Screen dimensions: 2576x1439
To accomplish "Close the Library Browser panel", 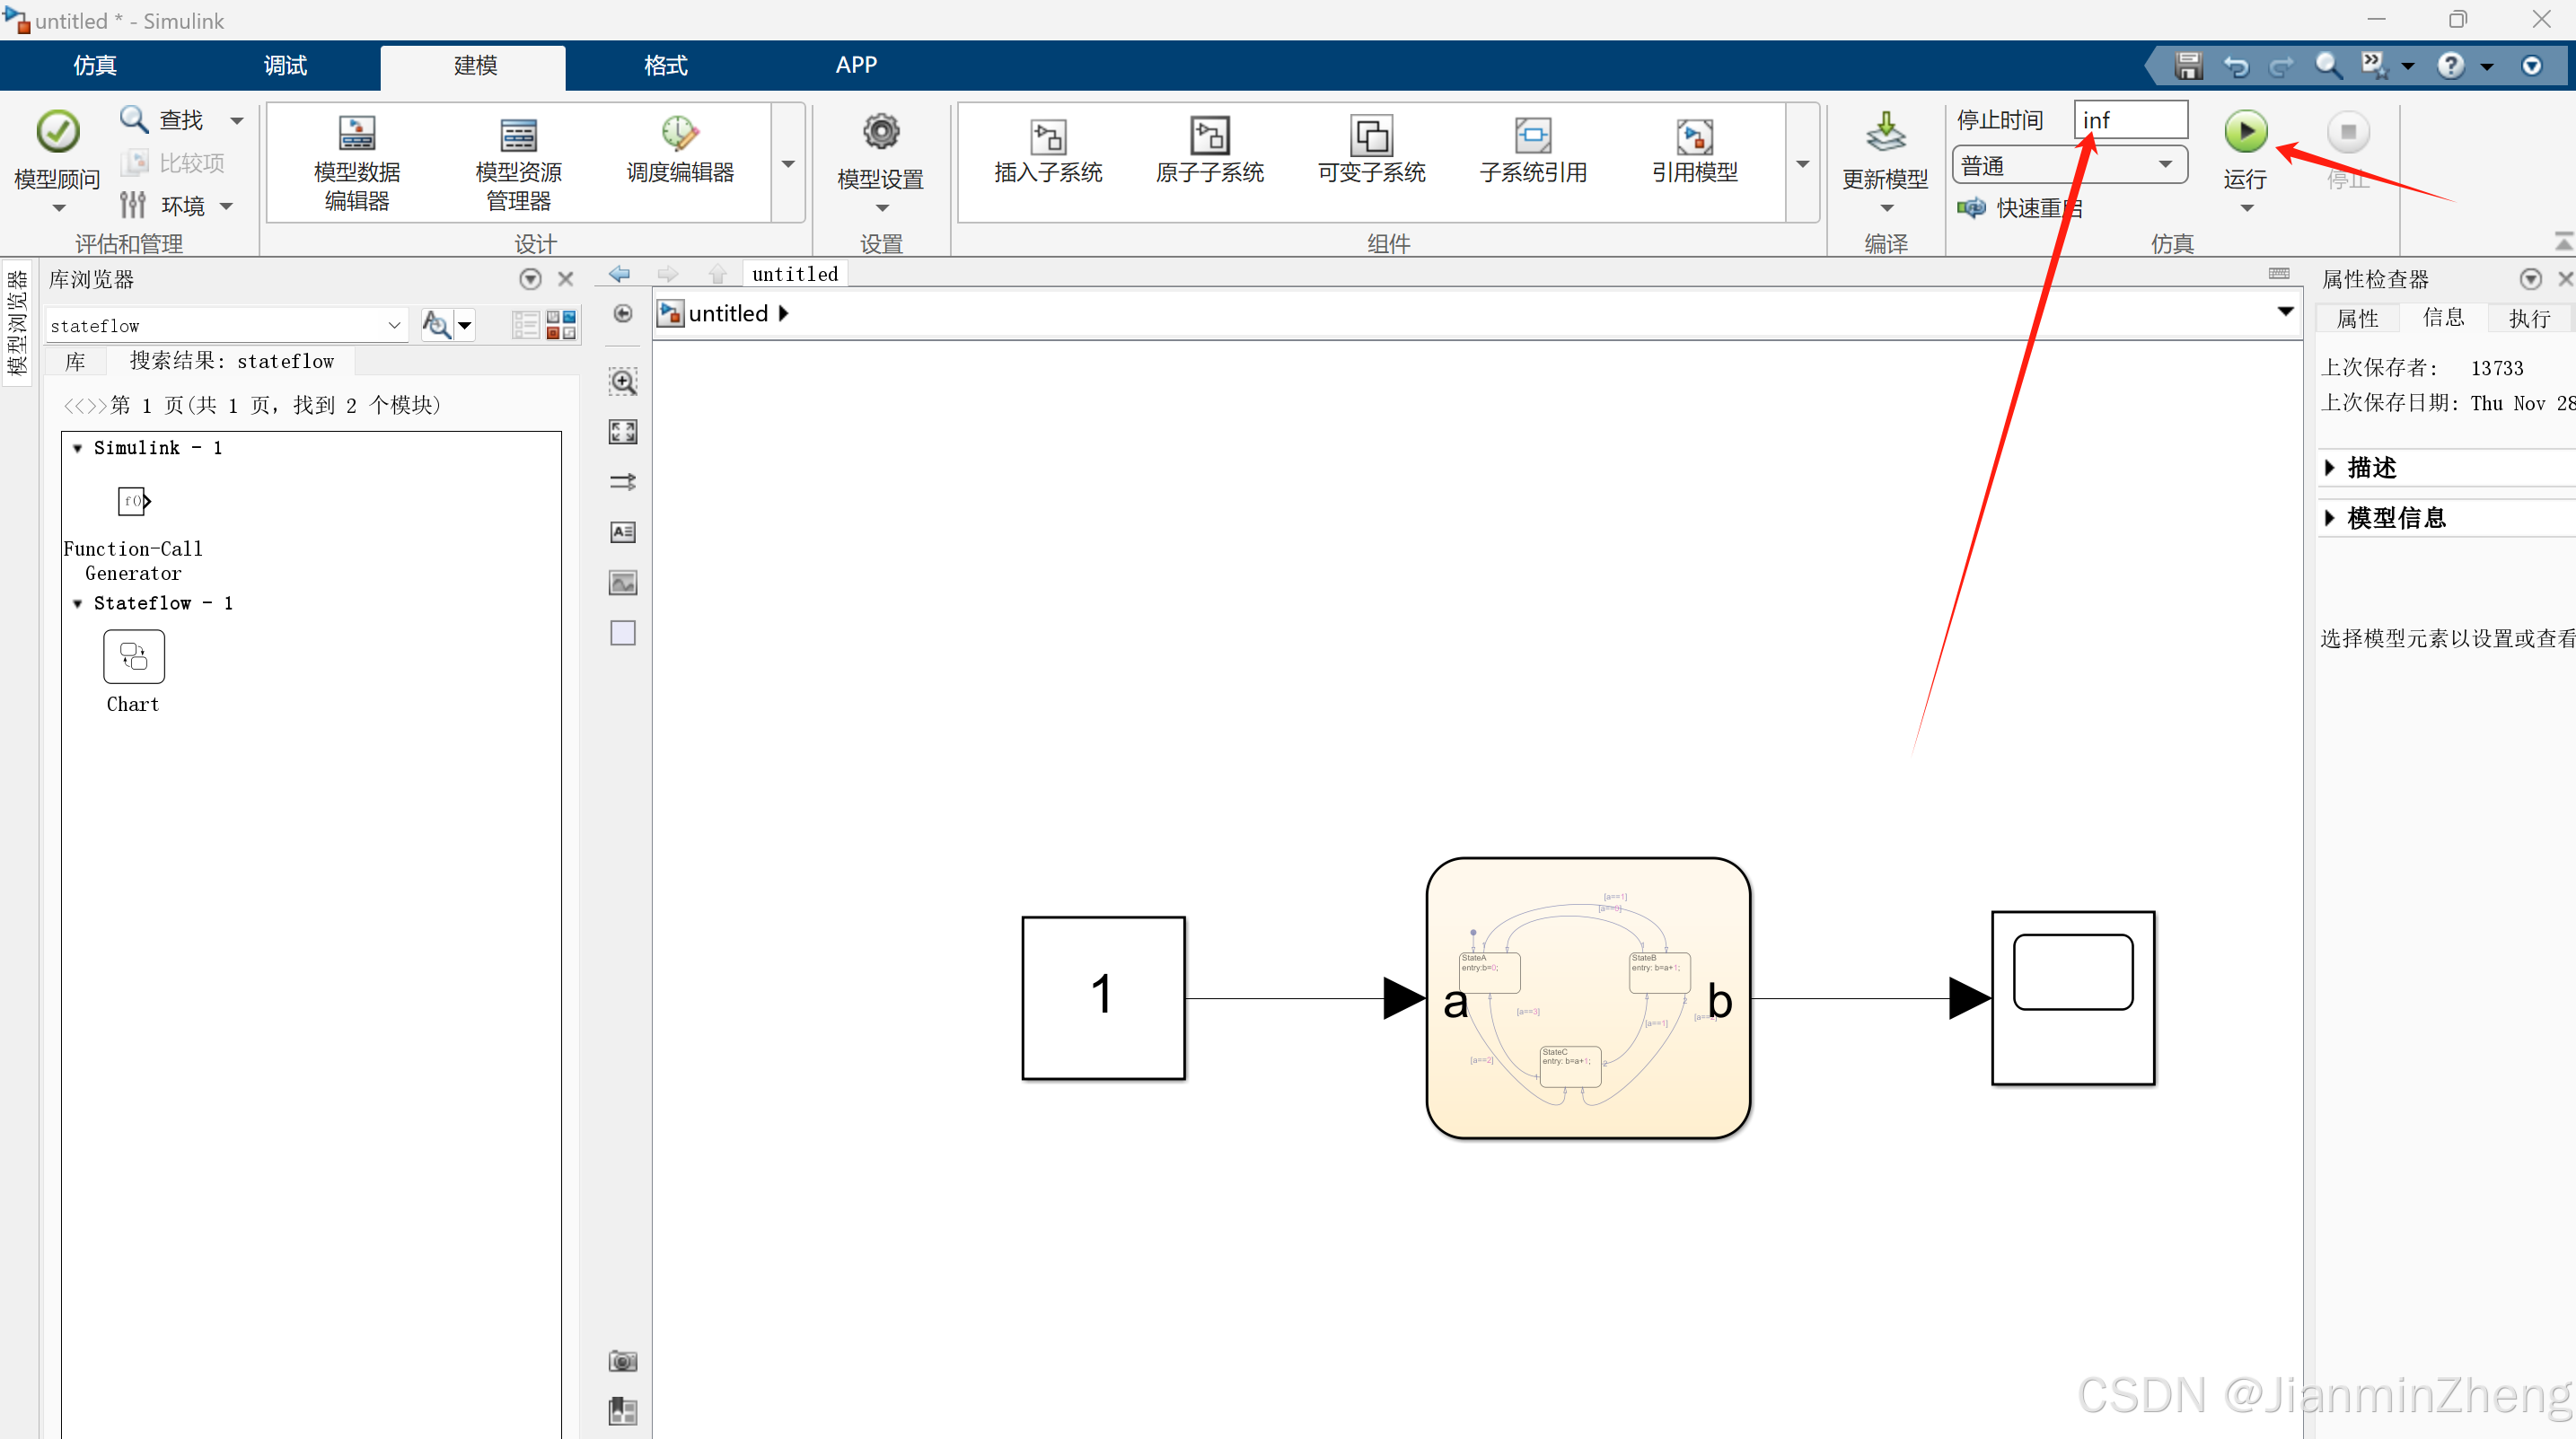I will (x=566, y=279).
